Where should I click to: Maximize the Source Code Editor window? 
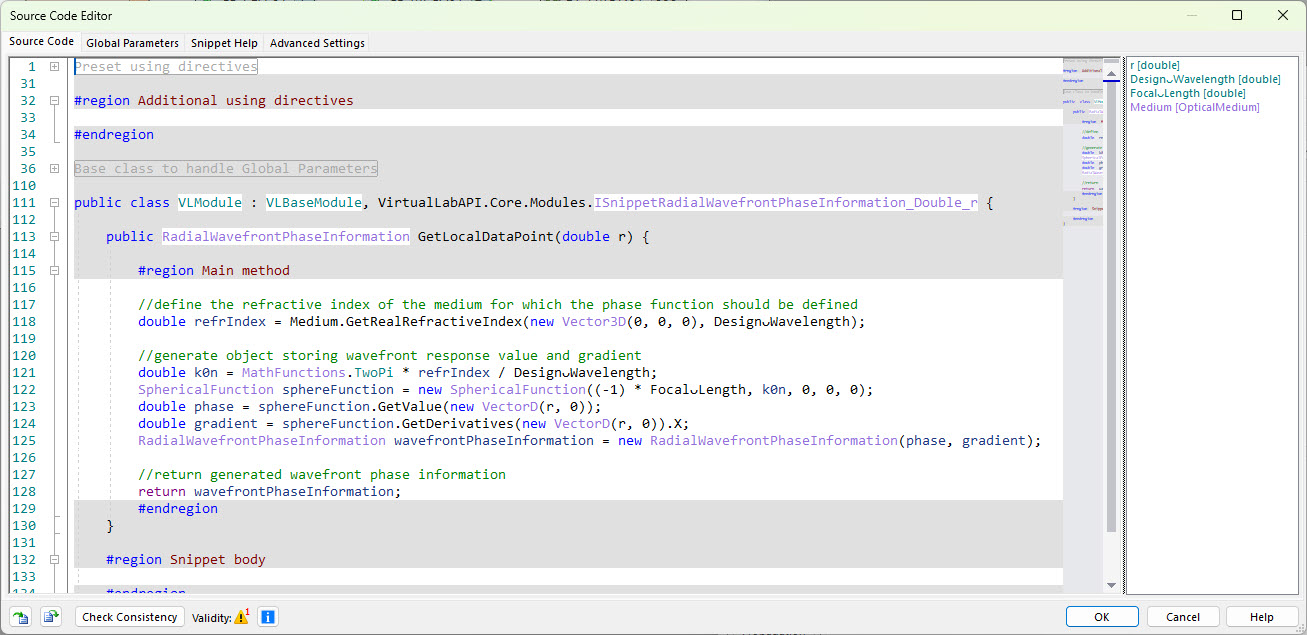1237,15
